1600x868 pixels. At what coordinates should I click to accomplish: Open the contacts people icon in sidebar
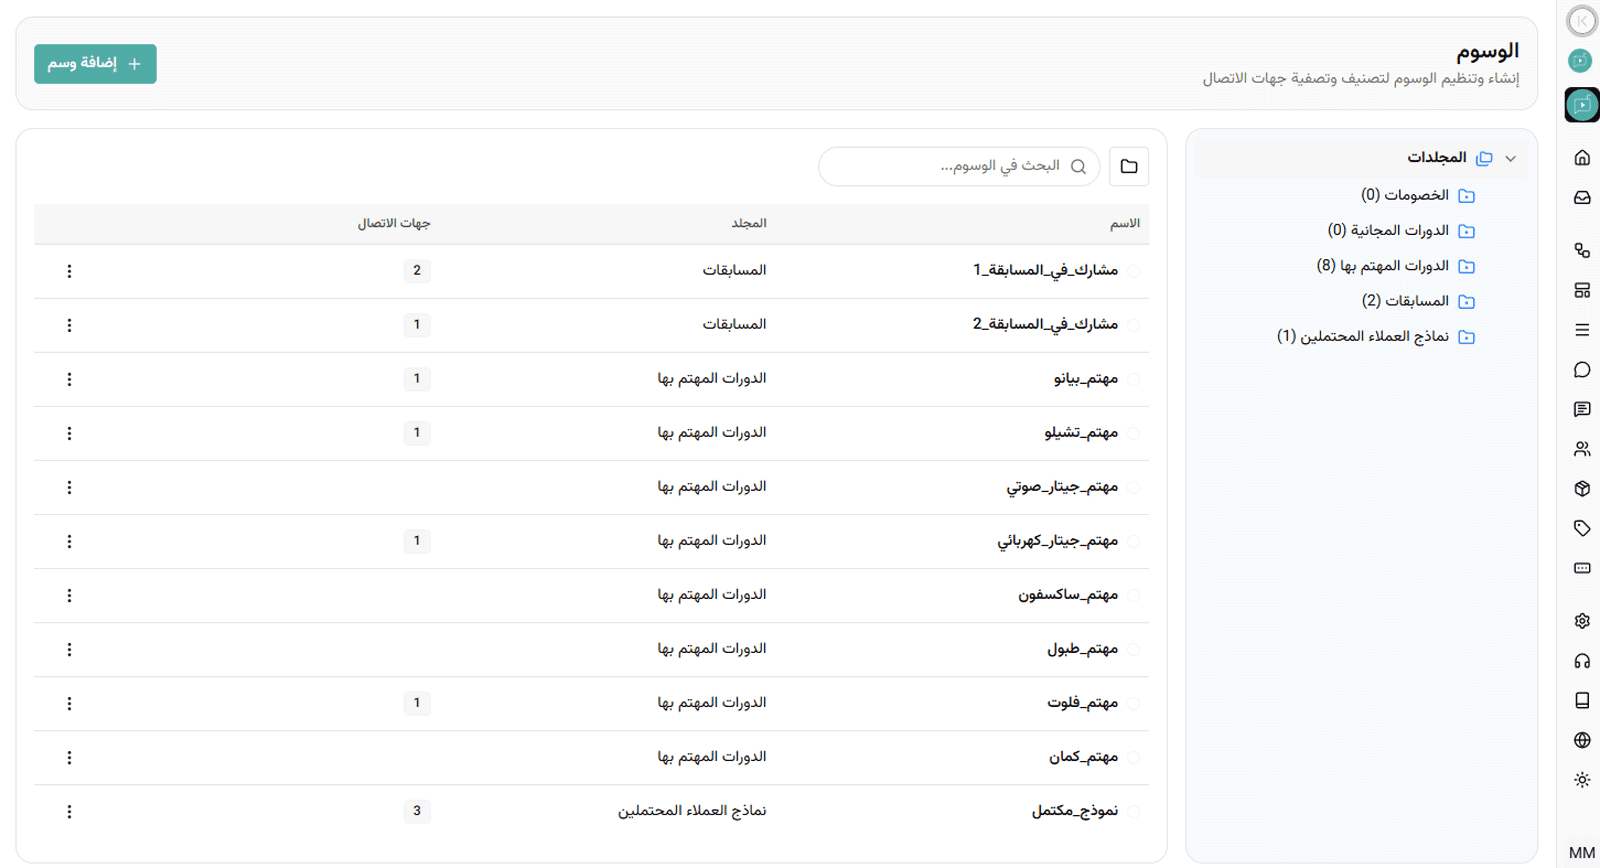pos(1582,449)
